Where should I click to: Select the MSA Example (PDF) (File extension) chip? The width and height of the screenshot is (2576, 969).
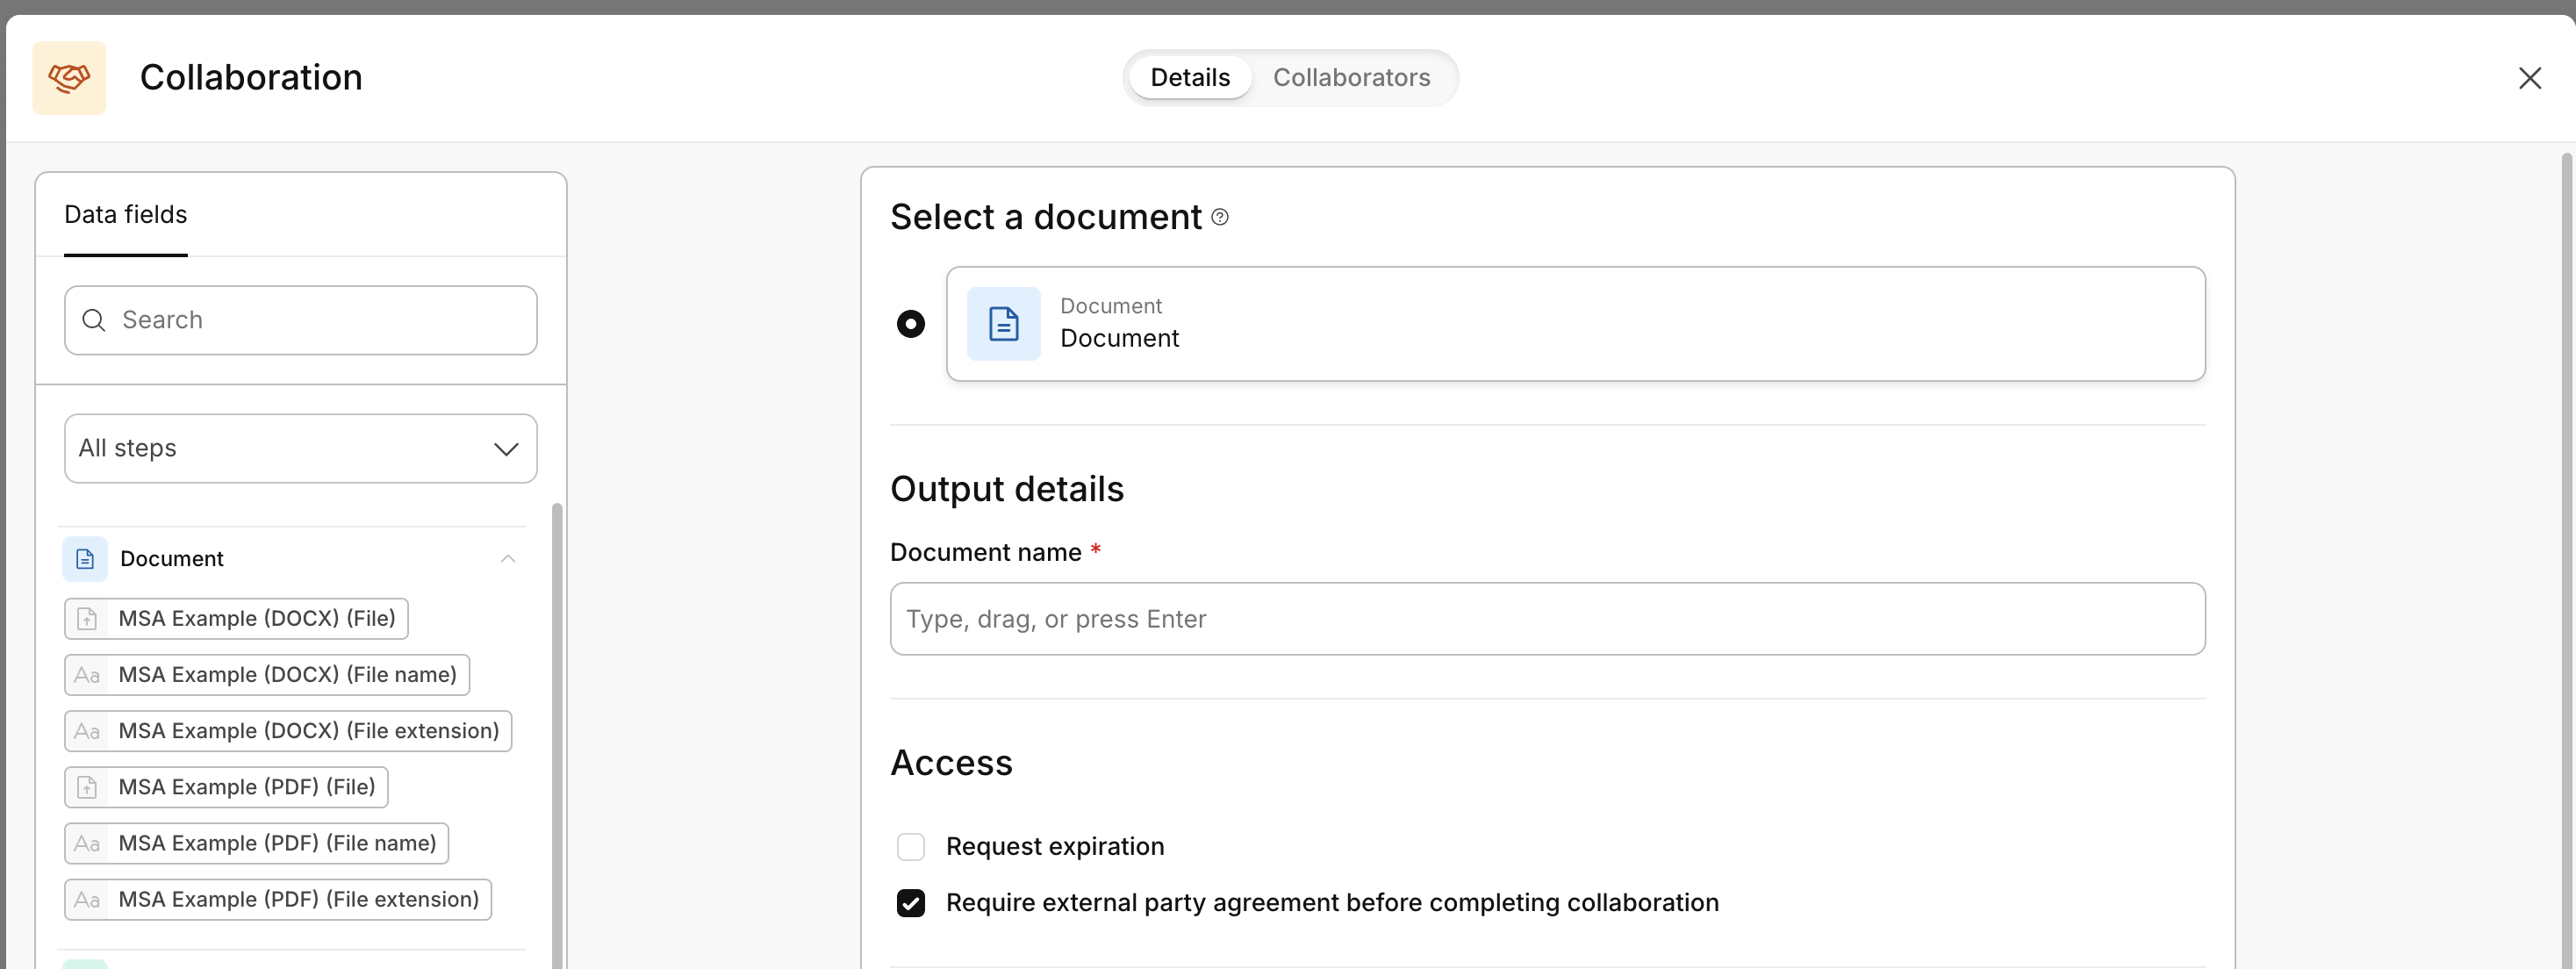tap(278, 900)
